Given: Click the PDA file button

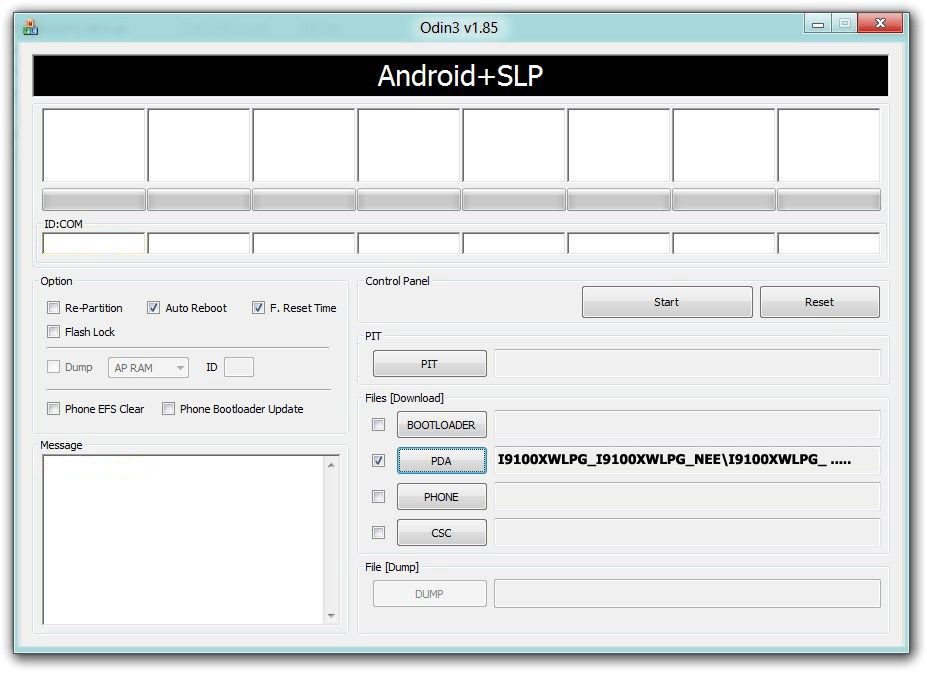Looking at the screenshot, I should pyautogui.click(x=442, y=461).
